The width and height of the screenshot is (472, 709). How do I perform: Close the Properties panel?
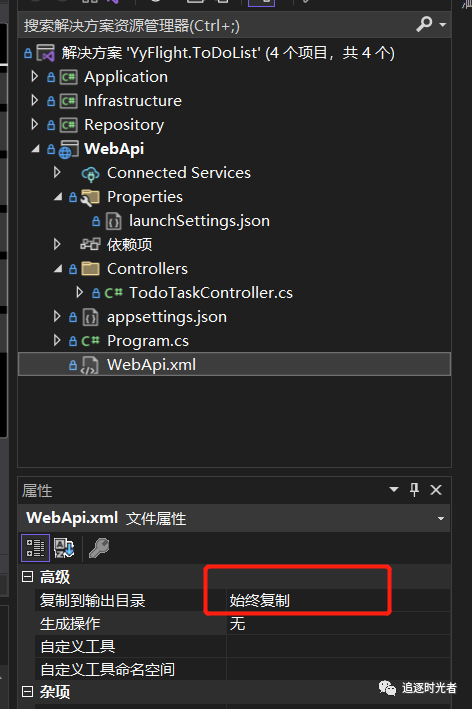point(436,490)
